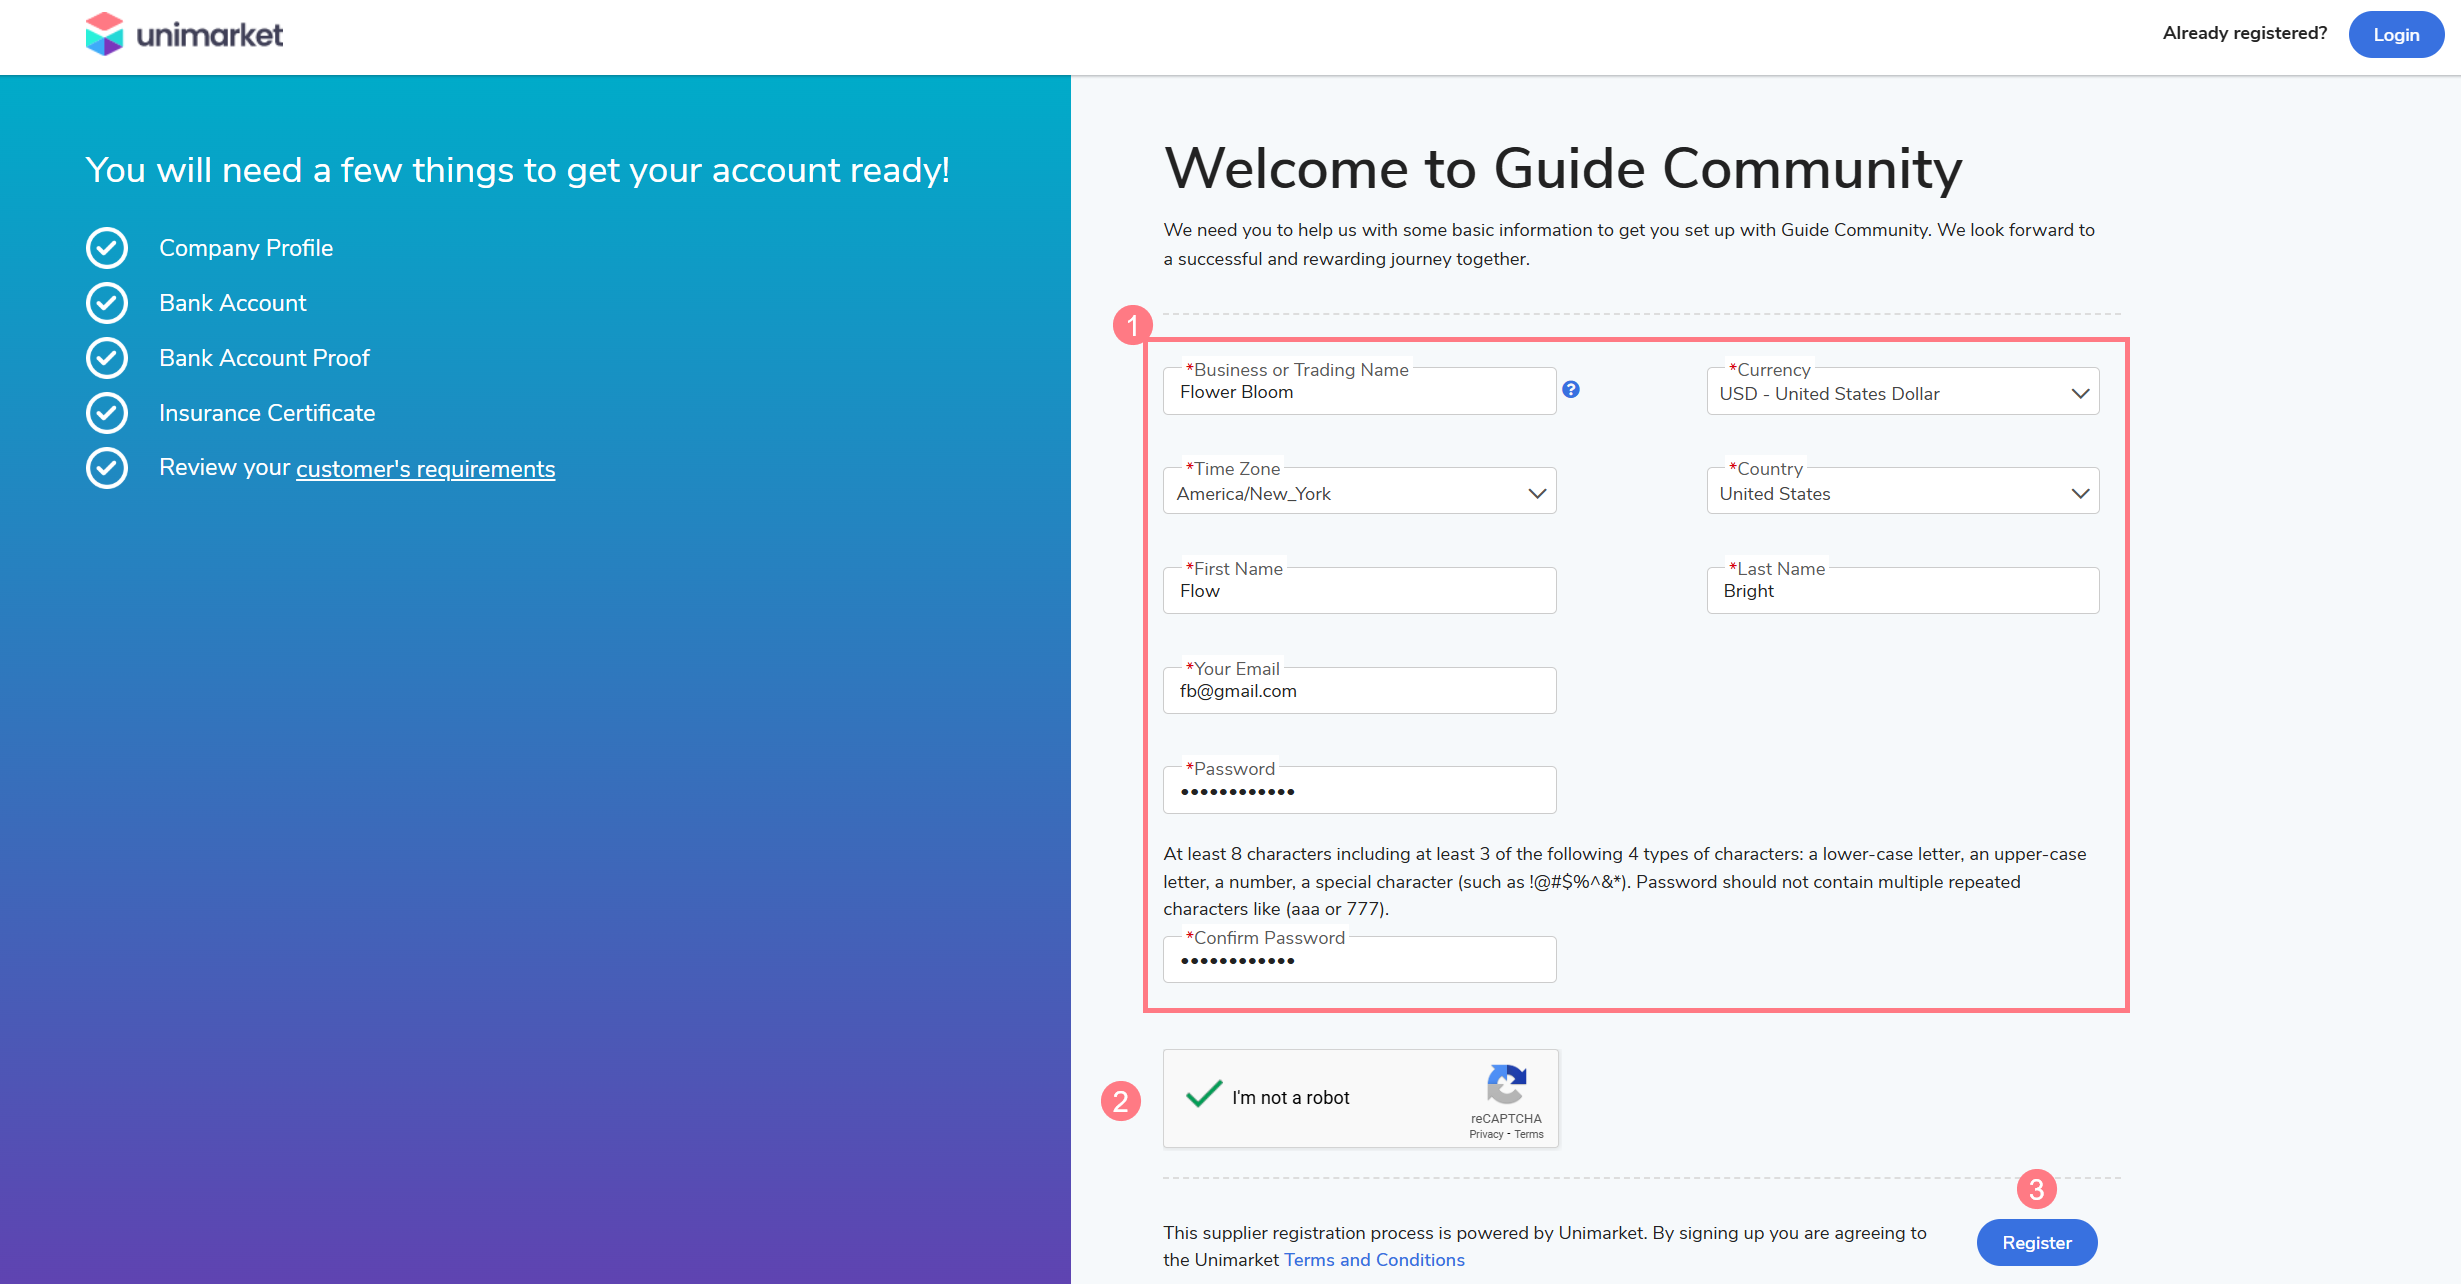Click the reCAPTCHA Privacy link
This screenshot has width=2461, height=1284.
(1485, 1134)
